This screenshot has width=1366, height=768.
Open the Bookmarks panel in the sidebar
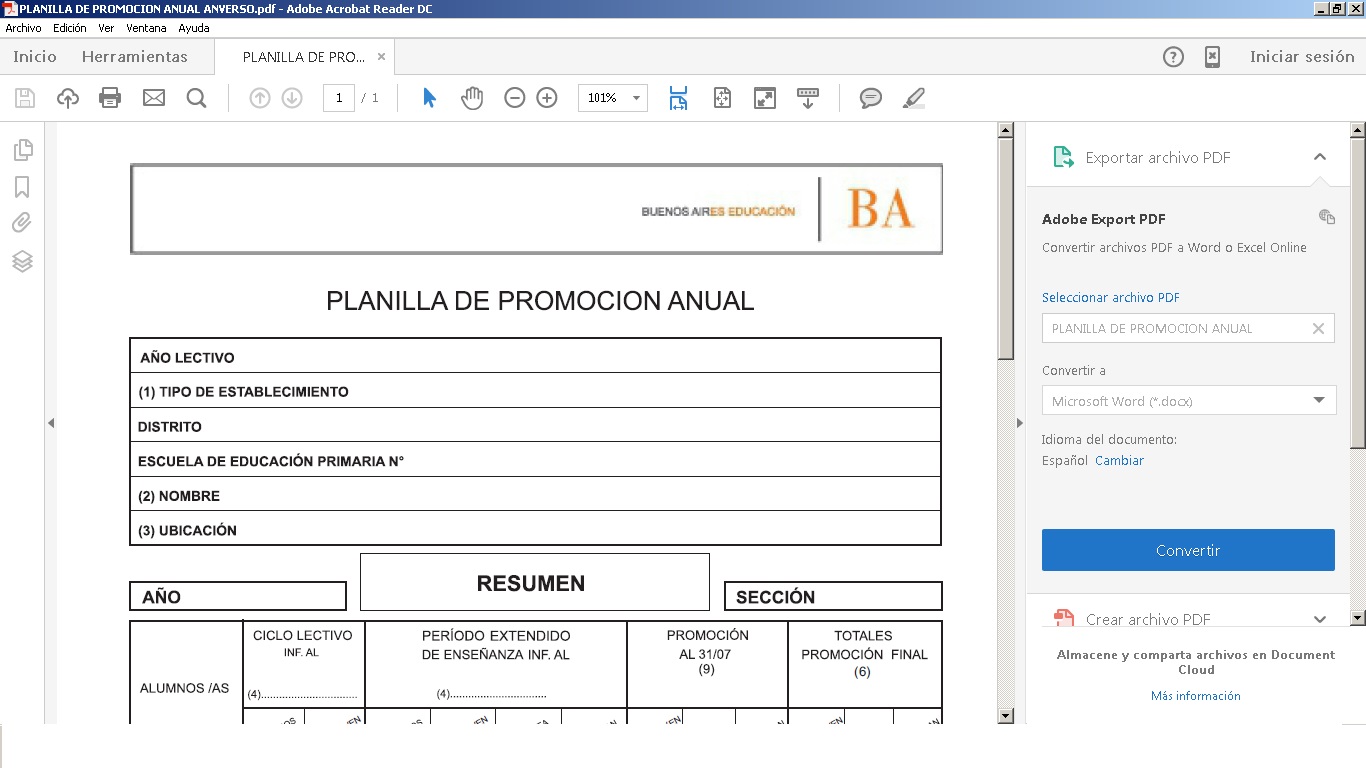23,187
